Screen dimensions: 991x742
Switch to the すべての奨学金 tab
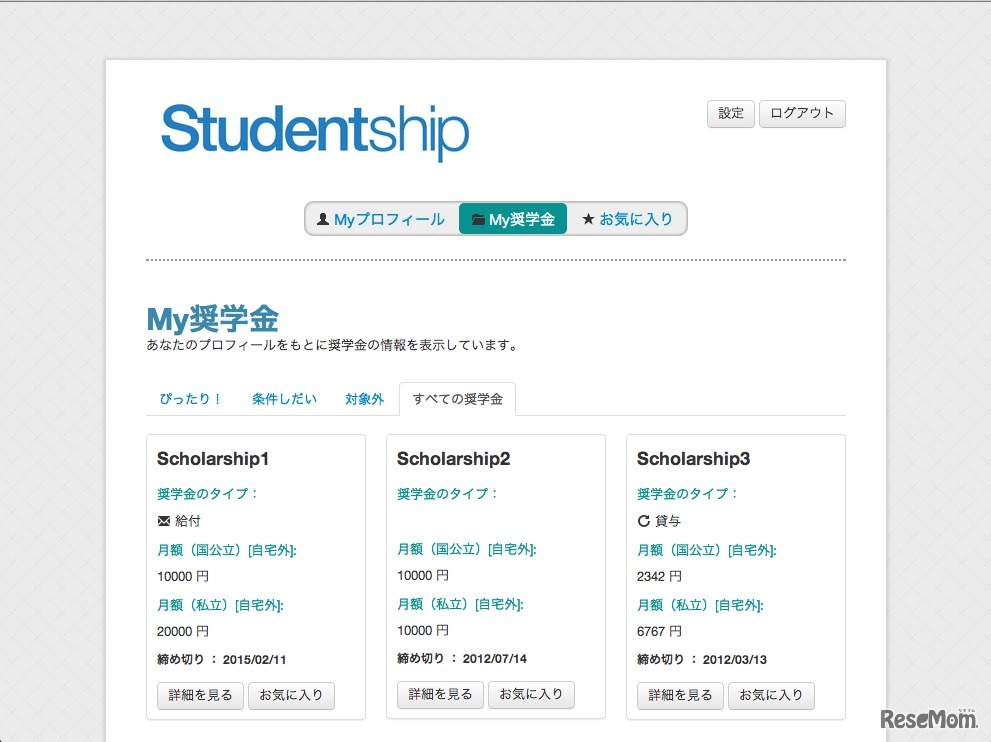pos(457,398)
